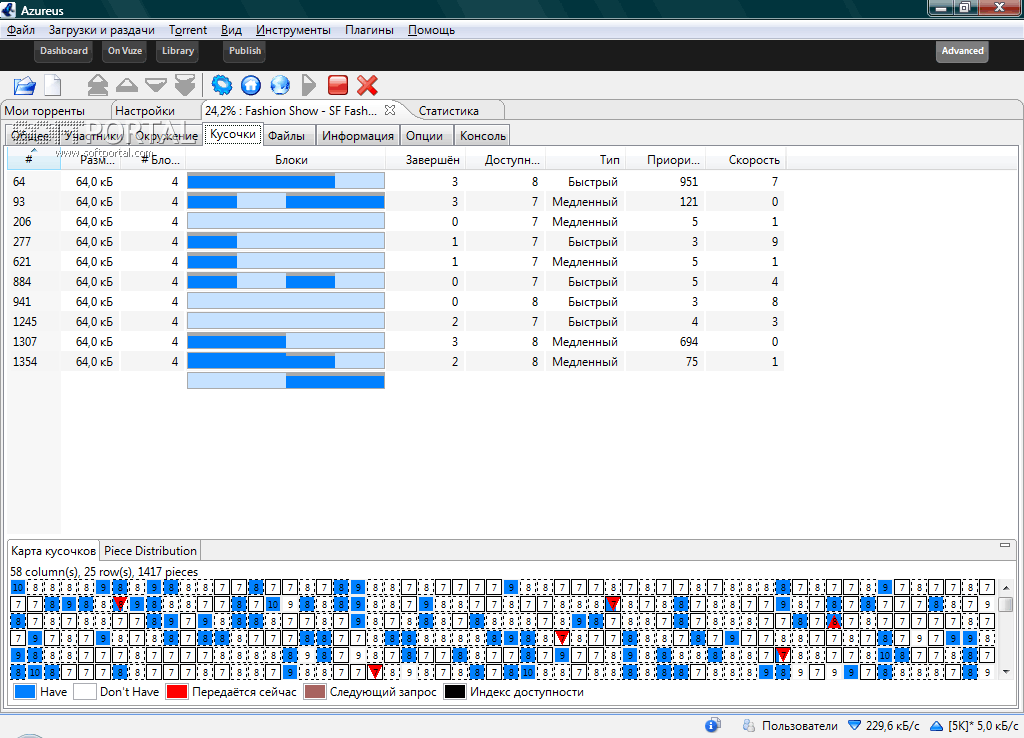
Task: Click the Пользователи status bar label
Action: click(x=799, y=726)
